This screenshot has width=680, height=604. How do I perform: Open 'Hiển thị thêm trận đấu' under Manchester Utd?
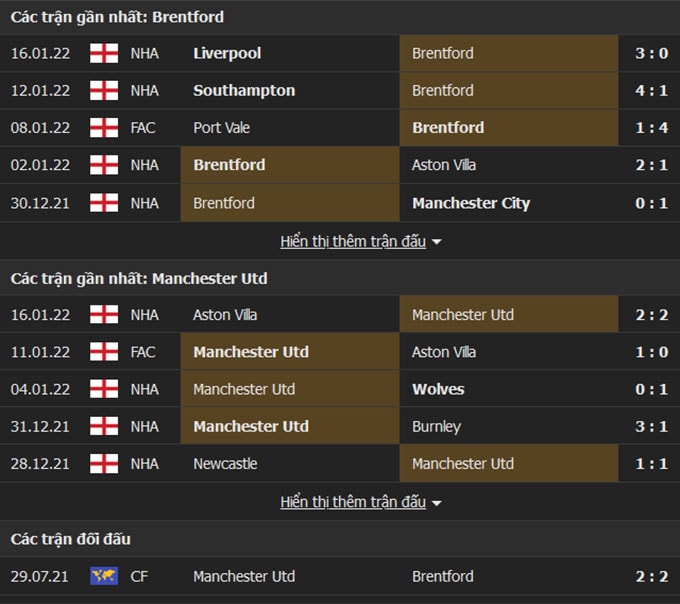click(x=353, y=502)
